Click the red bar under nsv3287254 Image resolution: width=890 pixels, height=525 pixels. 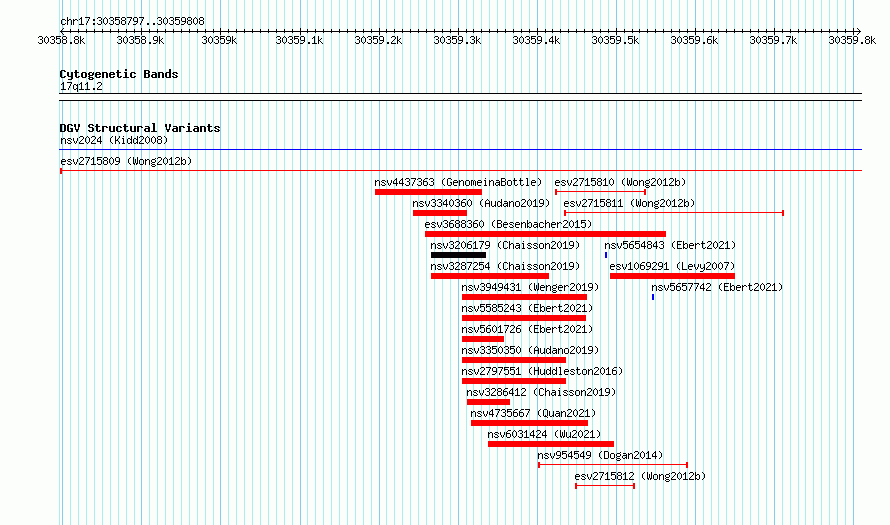tap(490, 276)
